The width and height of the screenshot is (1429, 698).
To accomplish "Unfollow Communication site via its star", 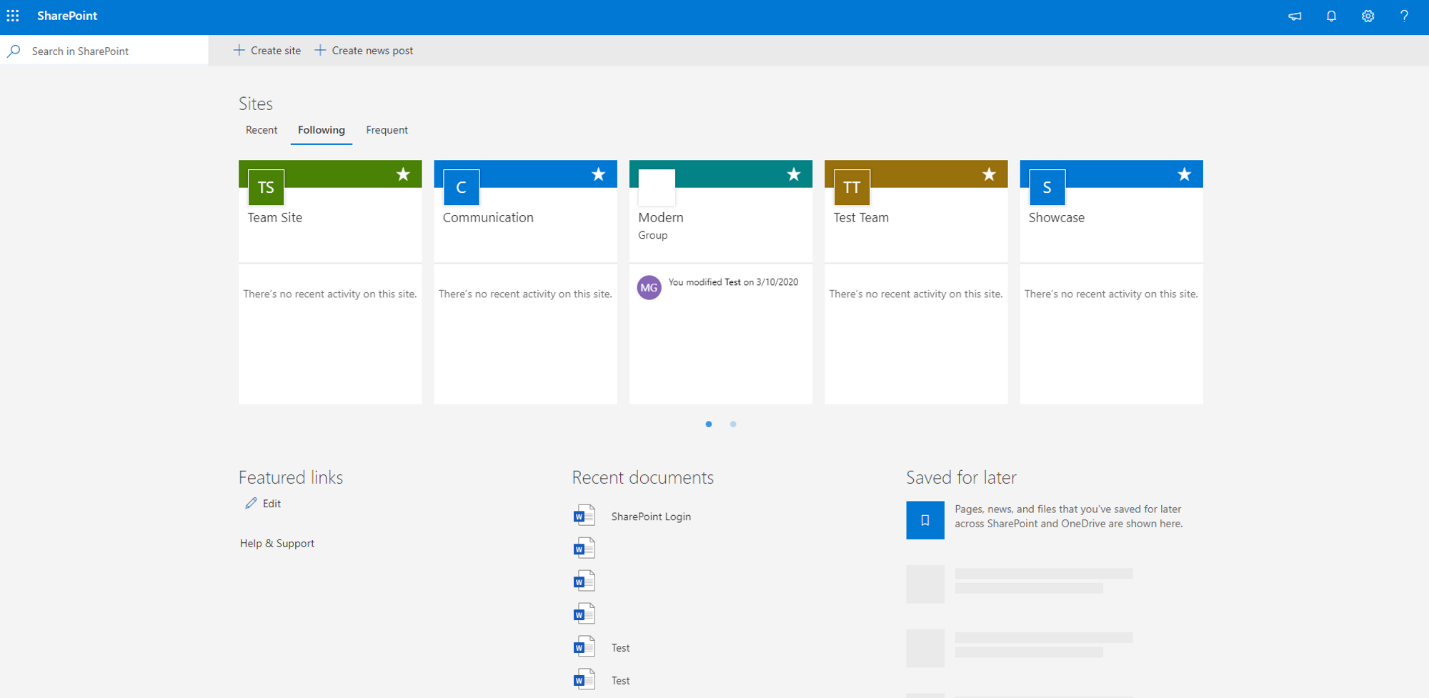I will [x=598, y=174].
